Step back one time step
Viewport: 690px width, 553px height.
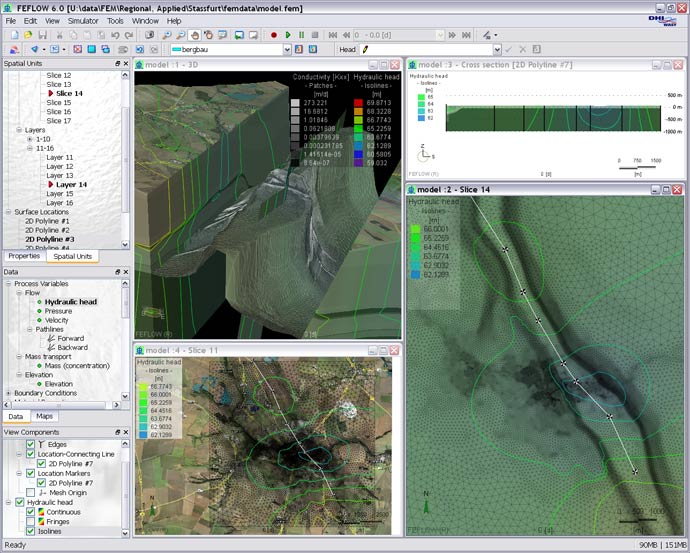tap(346, 35)
